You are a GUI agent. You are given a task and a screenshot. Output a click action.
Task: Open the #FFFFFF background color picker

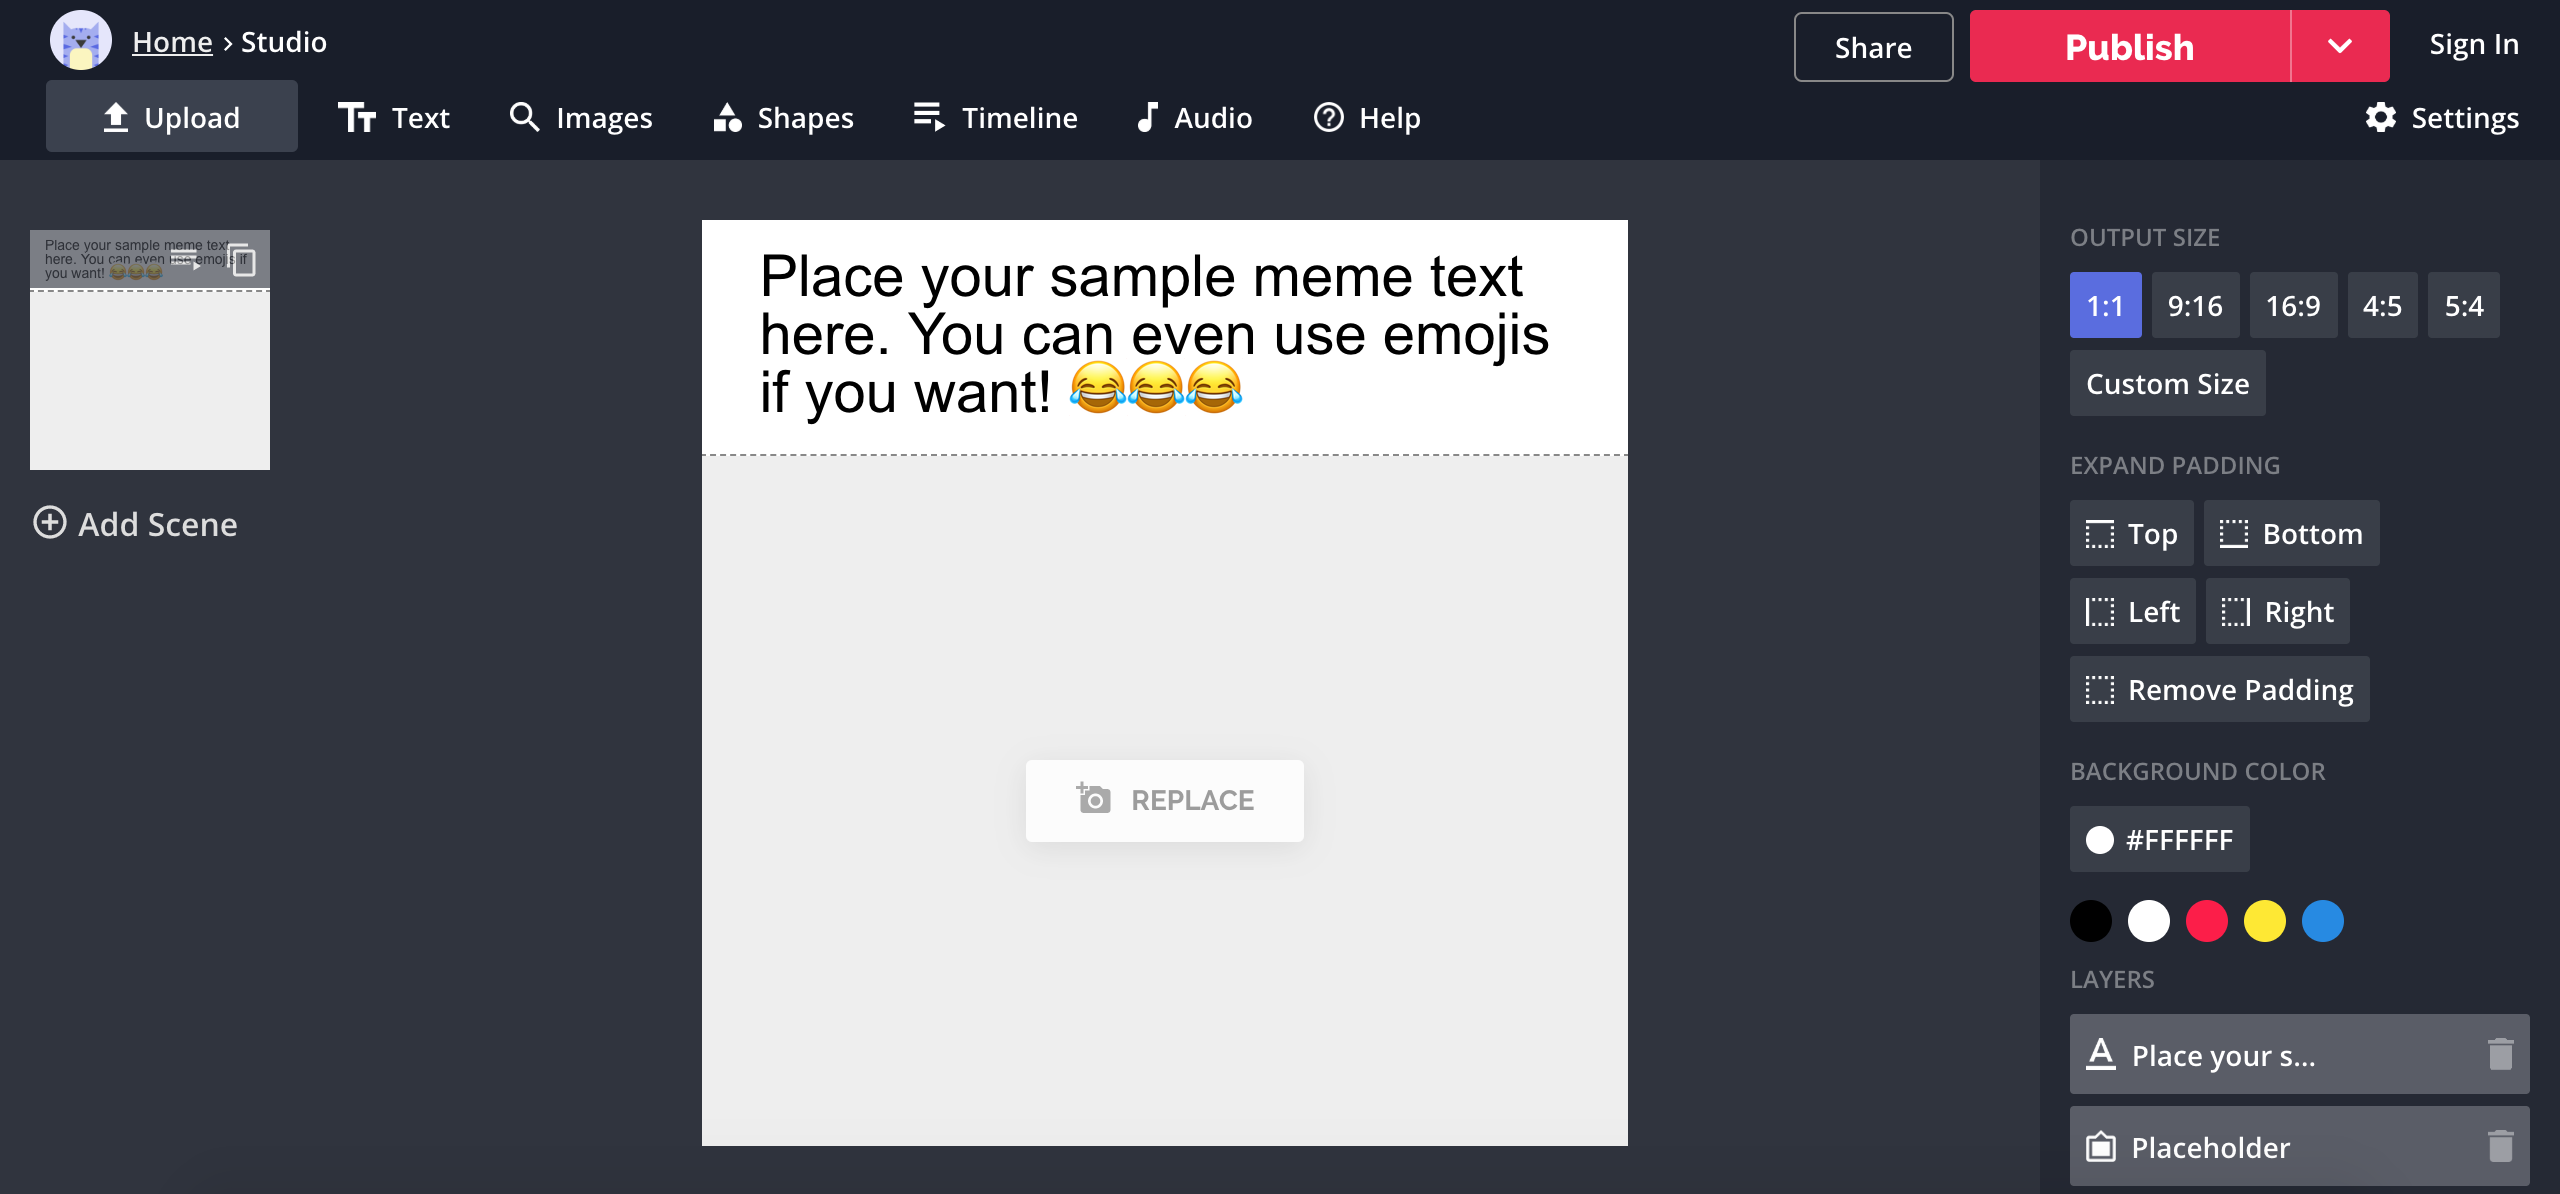coord(2159,839)
